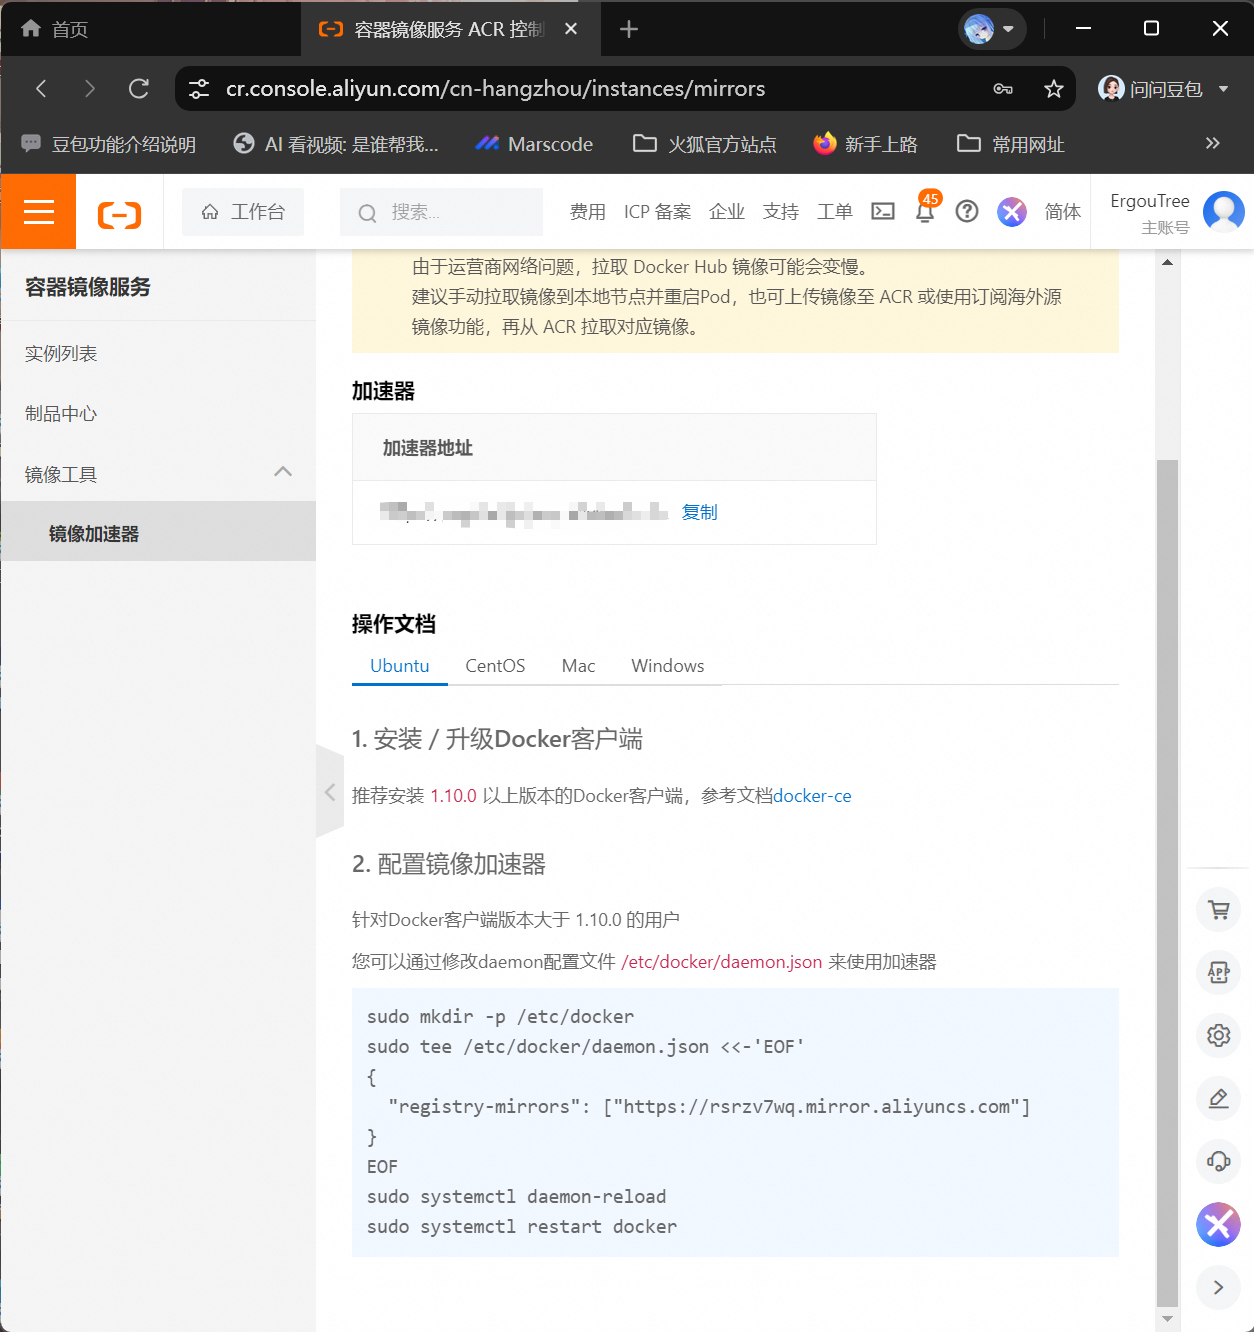The width and height of the screenshot is (1254, 1332).
Task: Select the CentOS documentation tab
Action: pyautogui.click(x=495, y=666)
